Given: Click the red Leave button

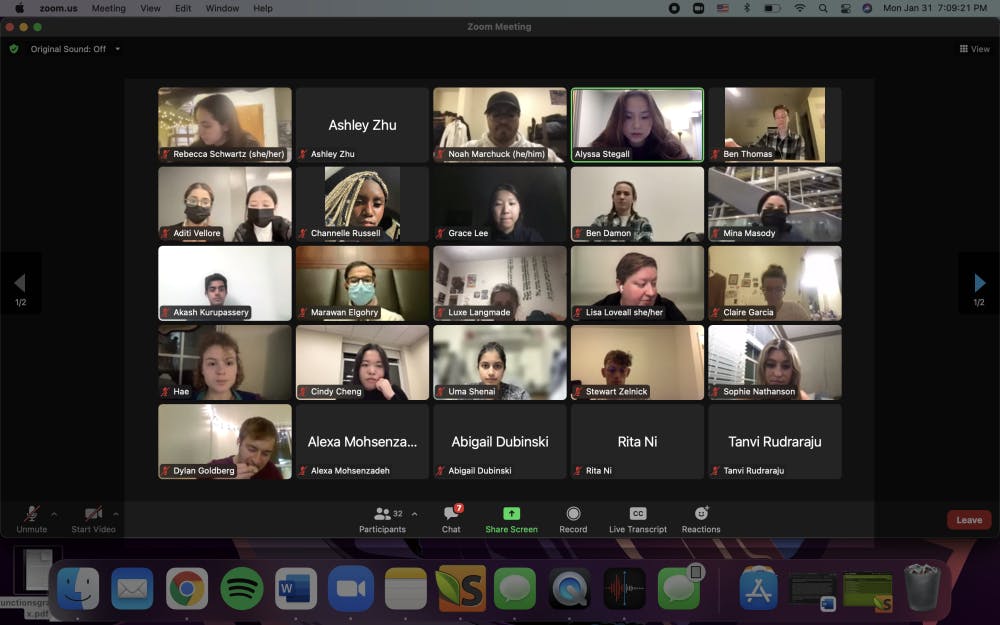Looking at the screenshot, I should tap(969, 520).
